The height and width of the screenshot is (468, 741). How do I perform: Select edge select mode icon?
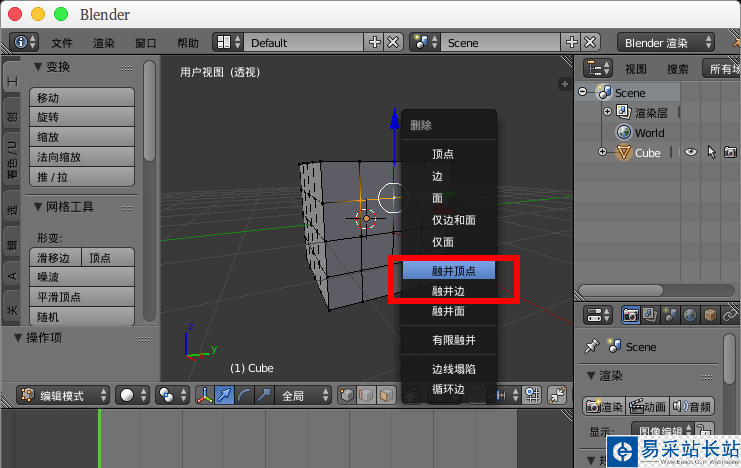point(366,395)
